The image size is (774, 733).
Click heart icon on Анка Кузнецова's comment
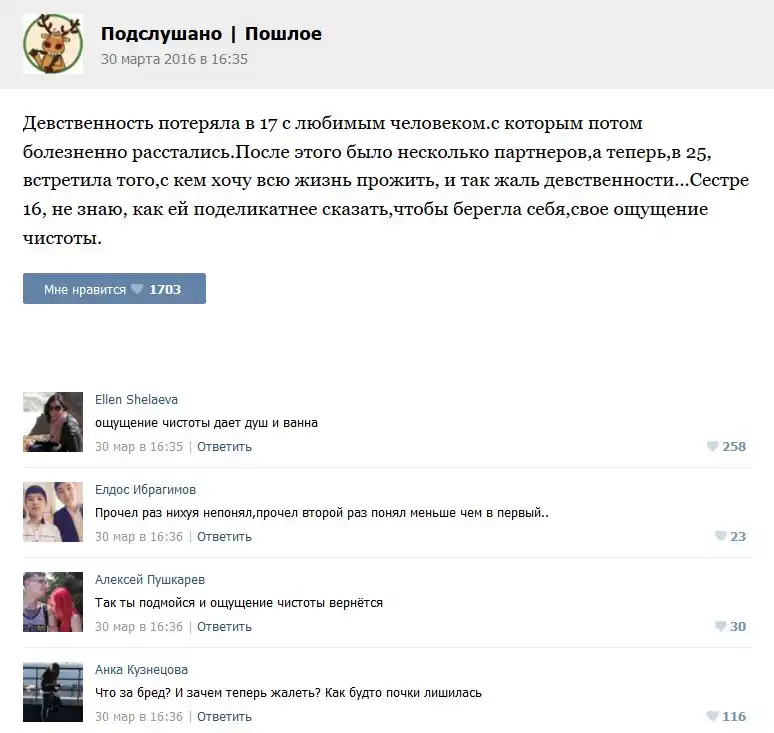tap(712, 716)
